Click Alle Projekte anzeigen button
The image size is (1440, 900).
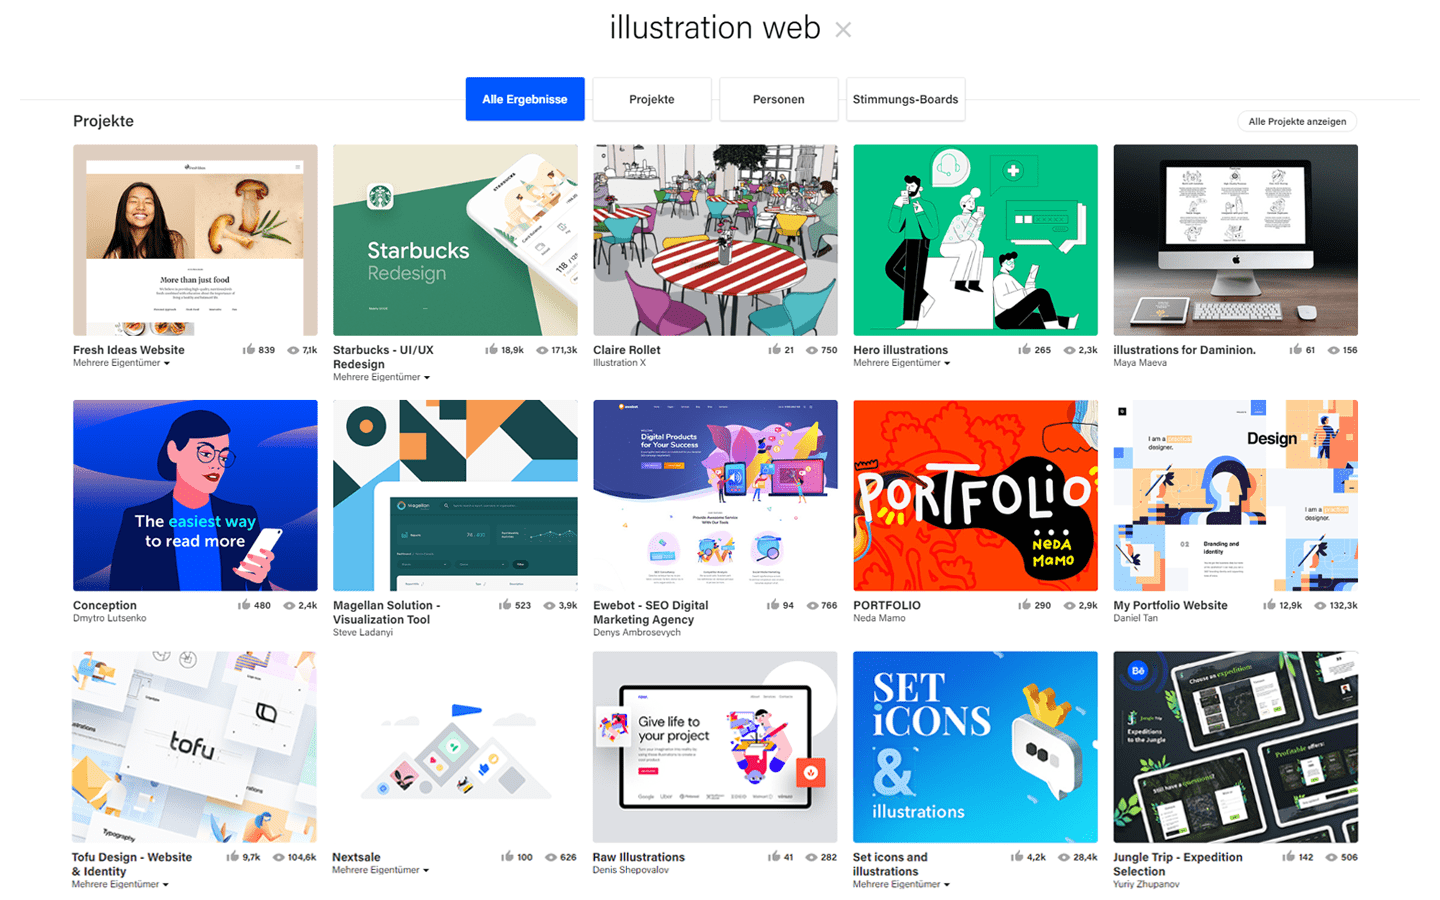pyautogui.click(x=1297, y=121)
